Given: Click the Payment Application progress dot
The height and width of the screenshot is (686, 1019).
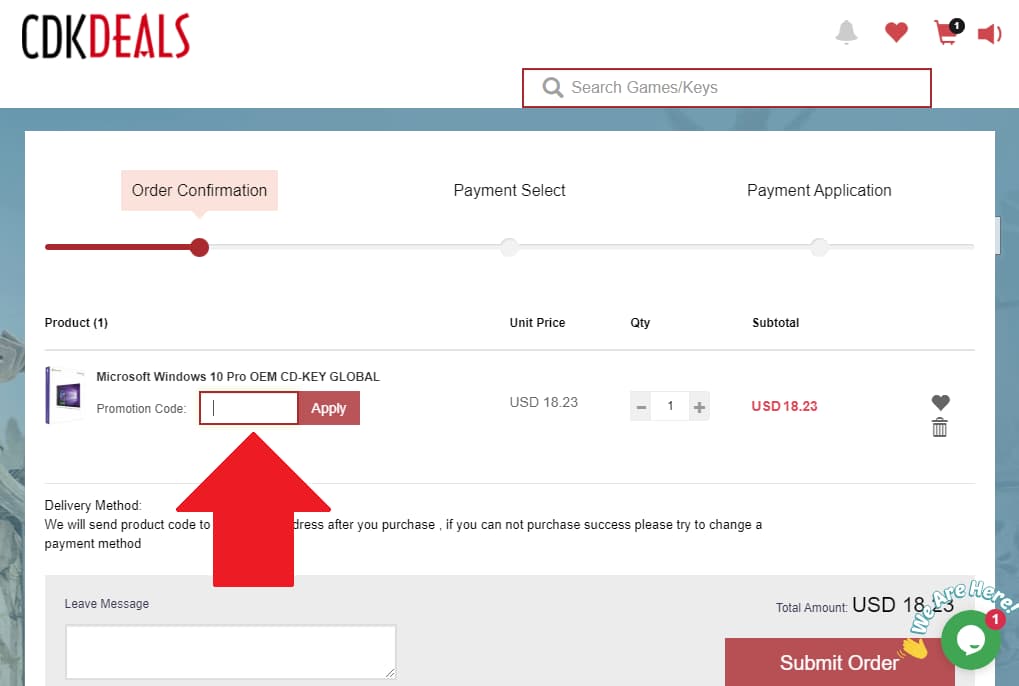Looking at the screenshot, I should [819, 248].
